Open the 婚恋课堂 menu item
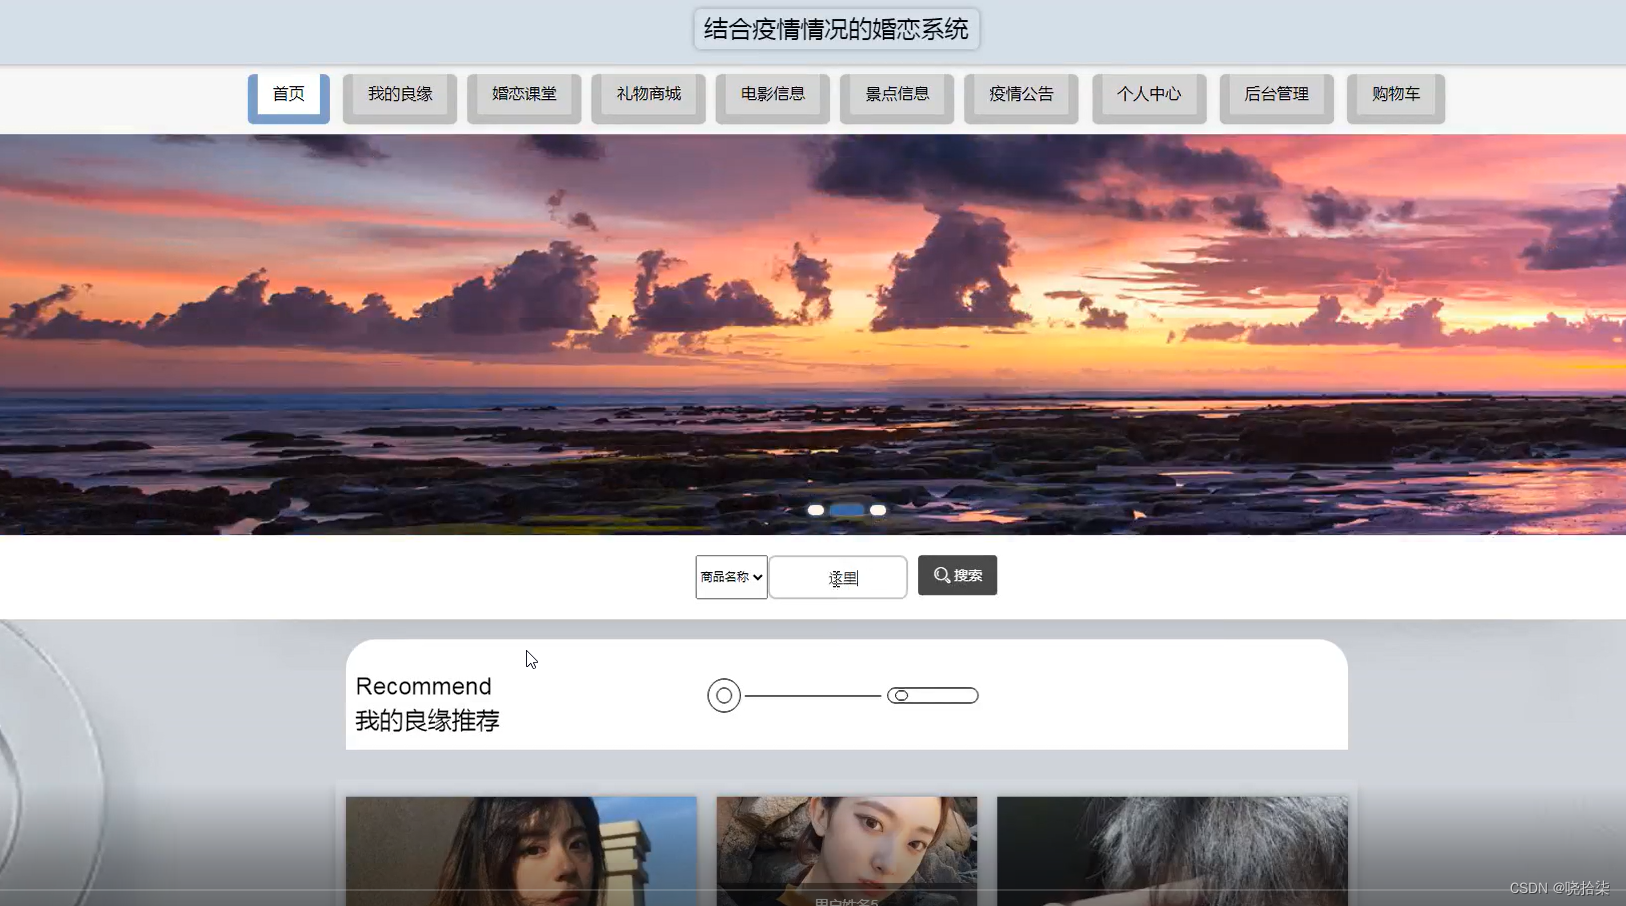This screenshot has width=1626, height=906. point(524,97)
